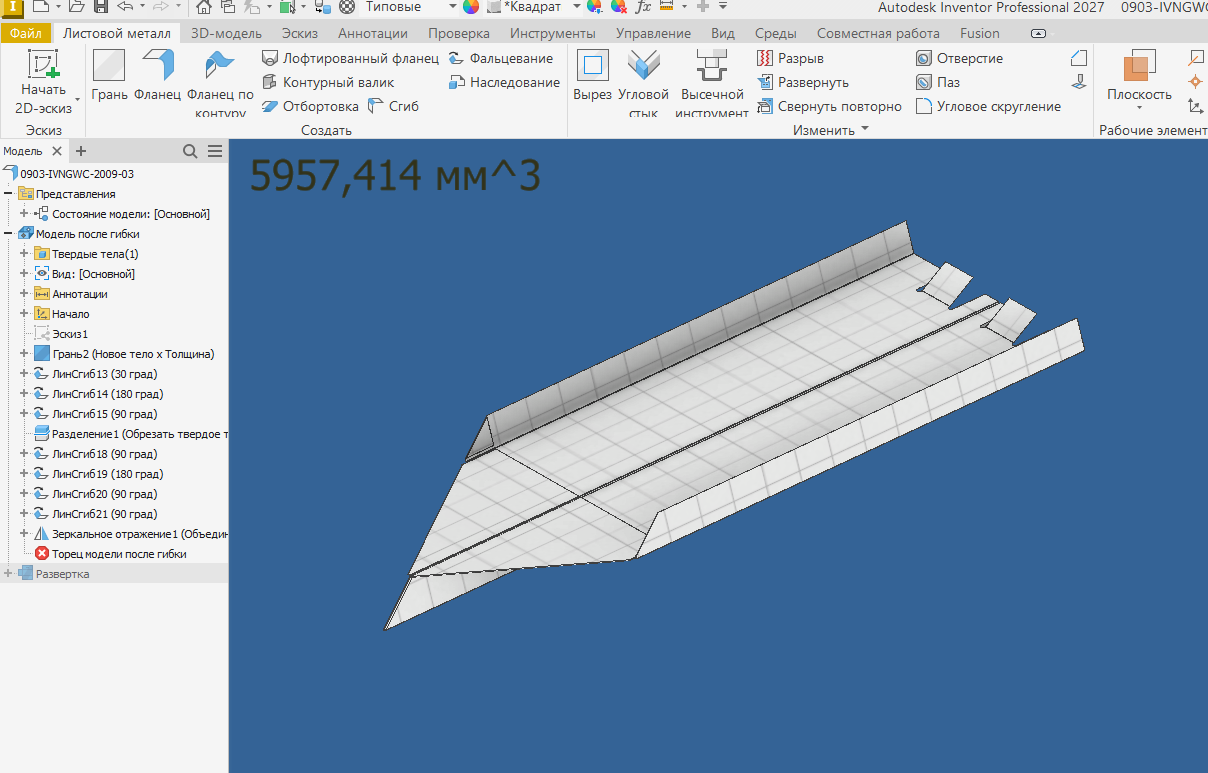Screen dimensions: 1208x773
Task: Use the Сгиб (Fold) tool
Action: tap(394, 106)
